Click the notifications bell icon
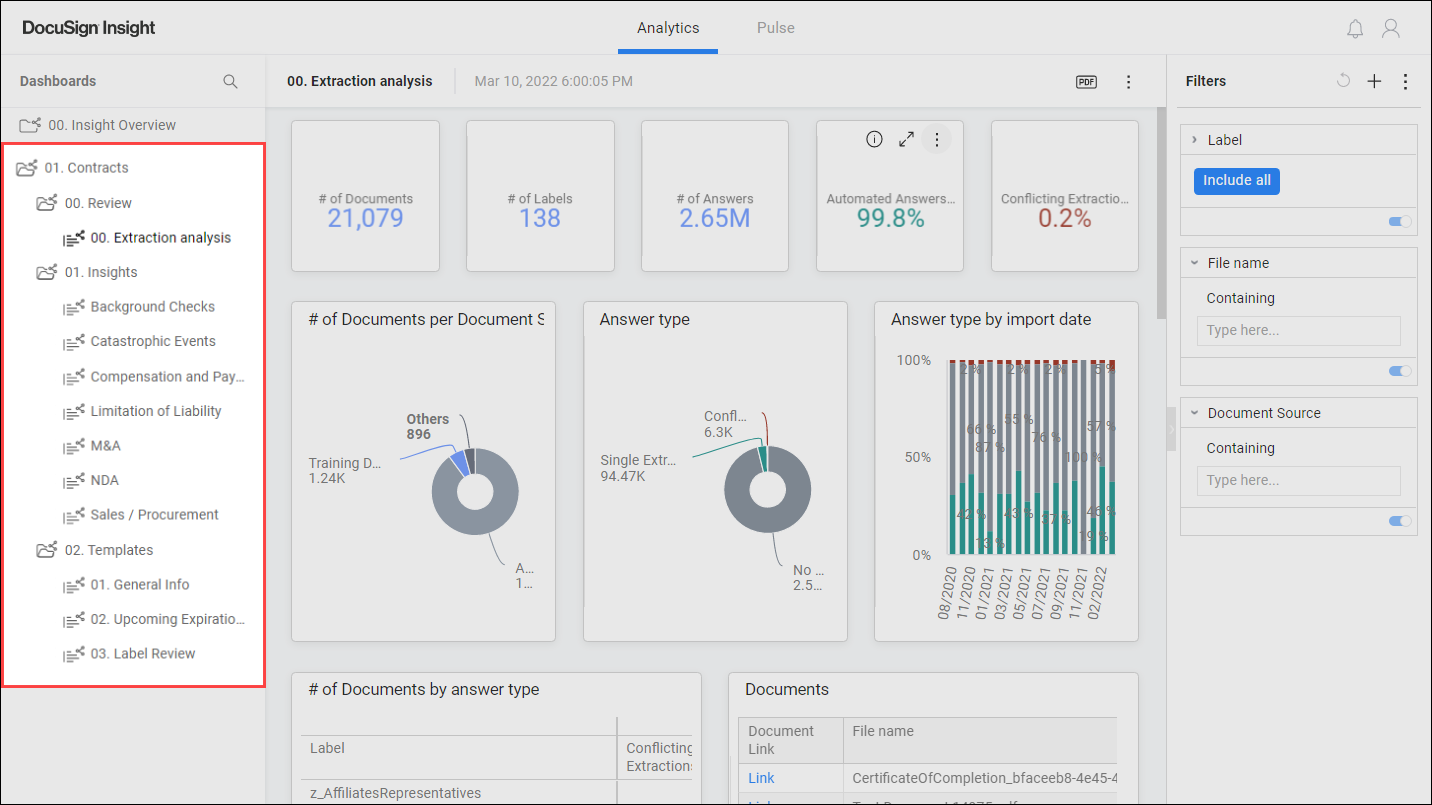This screenshot has width=1432, height=805. tap(1355, 29)
